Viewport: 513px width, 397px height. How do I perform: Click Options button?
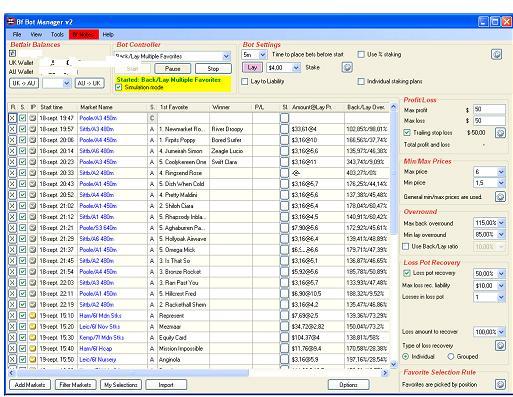(348, 385)
